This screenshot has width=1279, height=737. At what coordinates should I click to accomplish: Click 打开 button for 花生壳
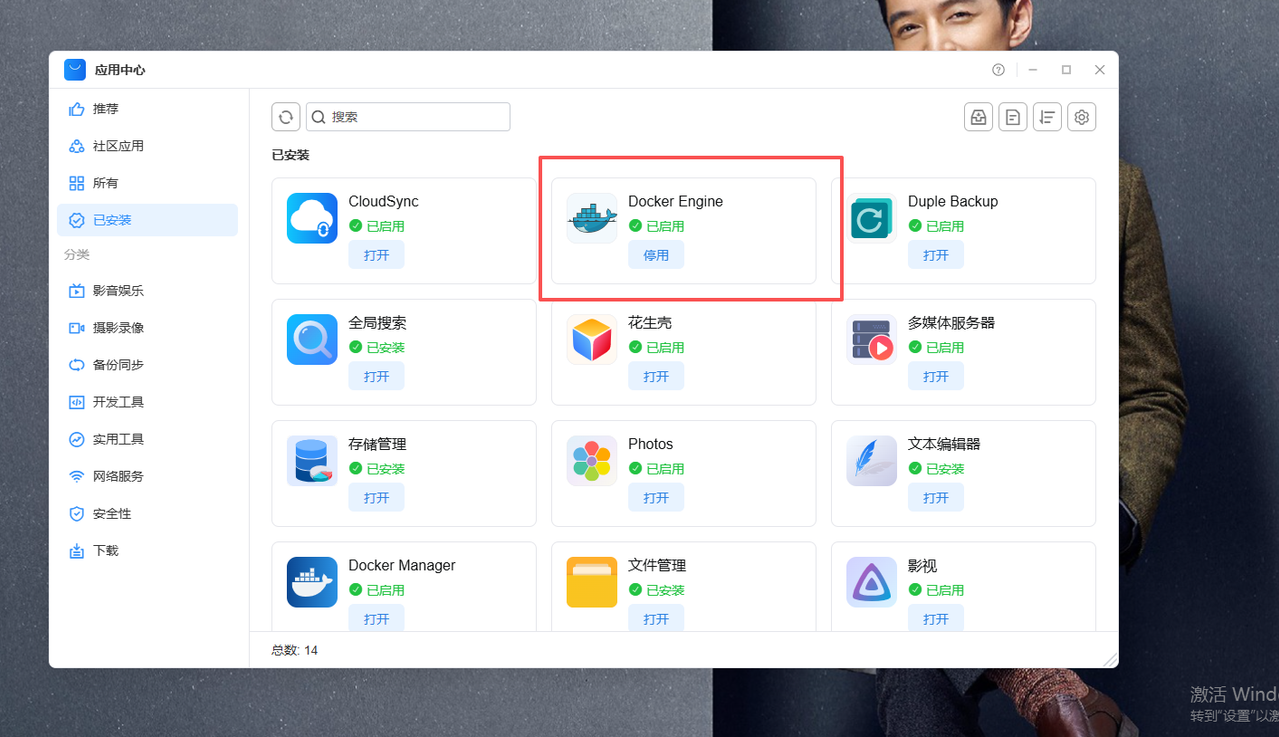(x=656, y=376)
